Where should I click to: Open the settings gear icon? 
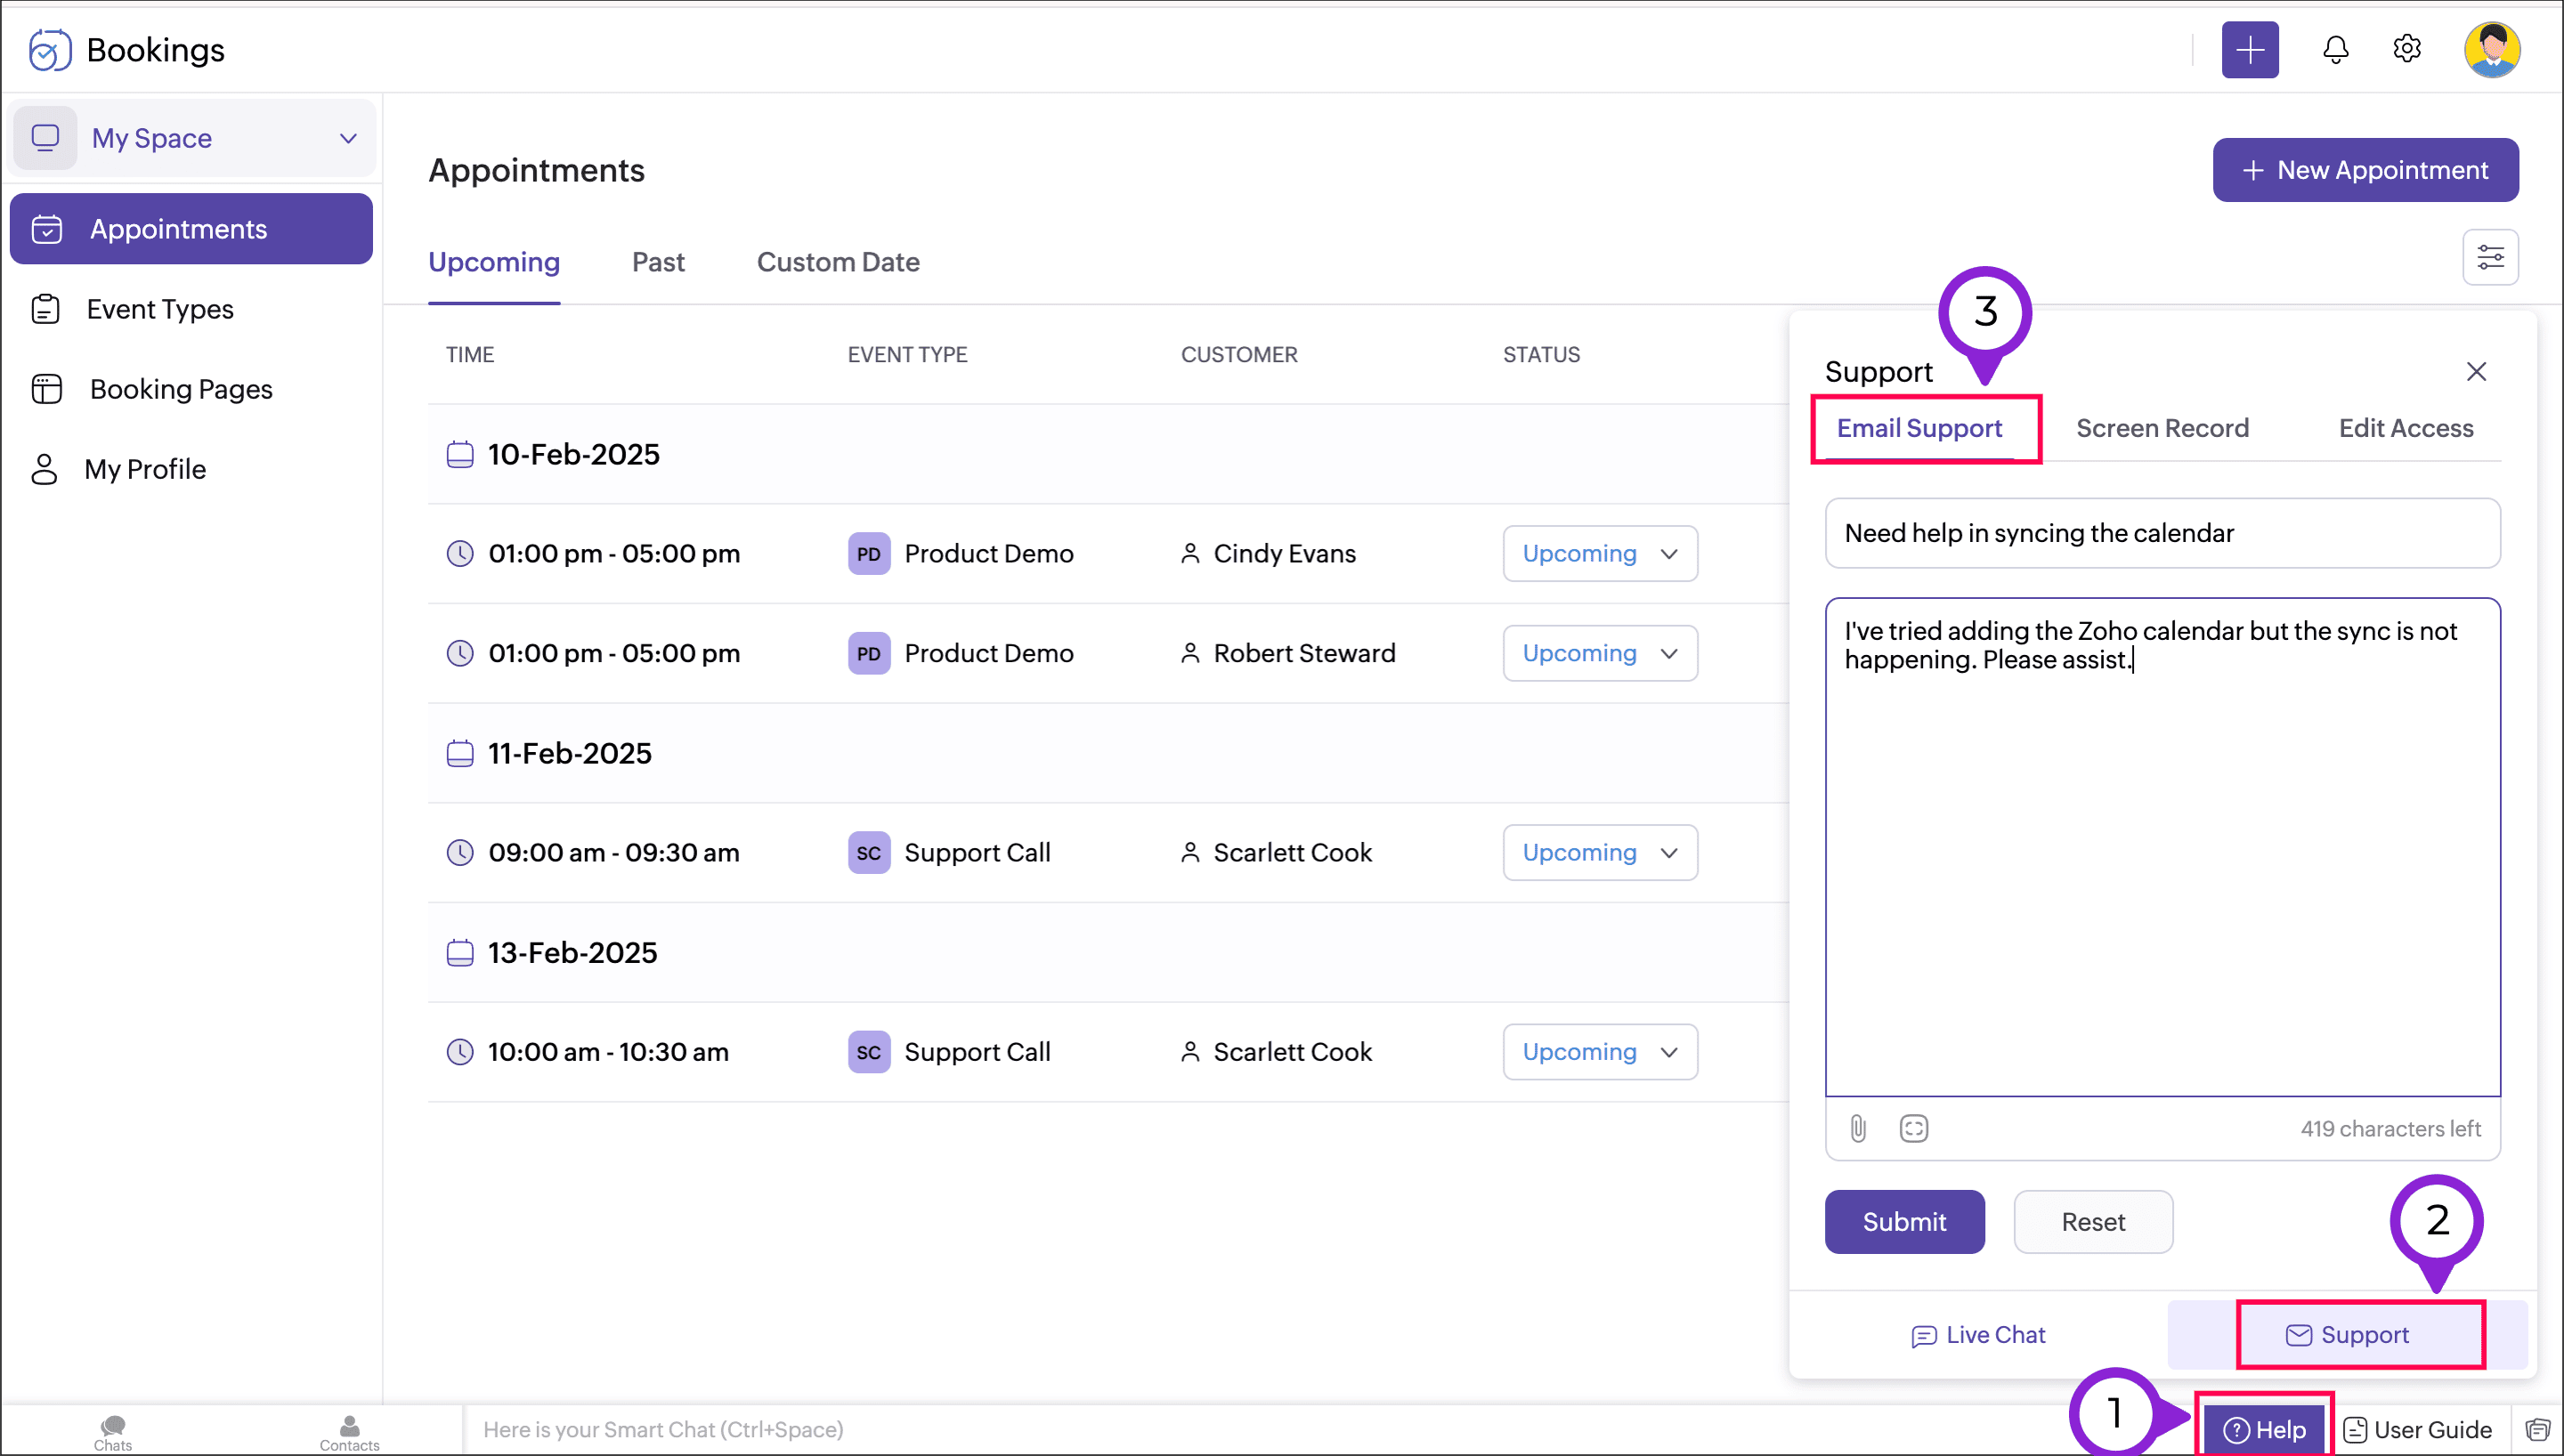tap(2406, 50)
